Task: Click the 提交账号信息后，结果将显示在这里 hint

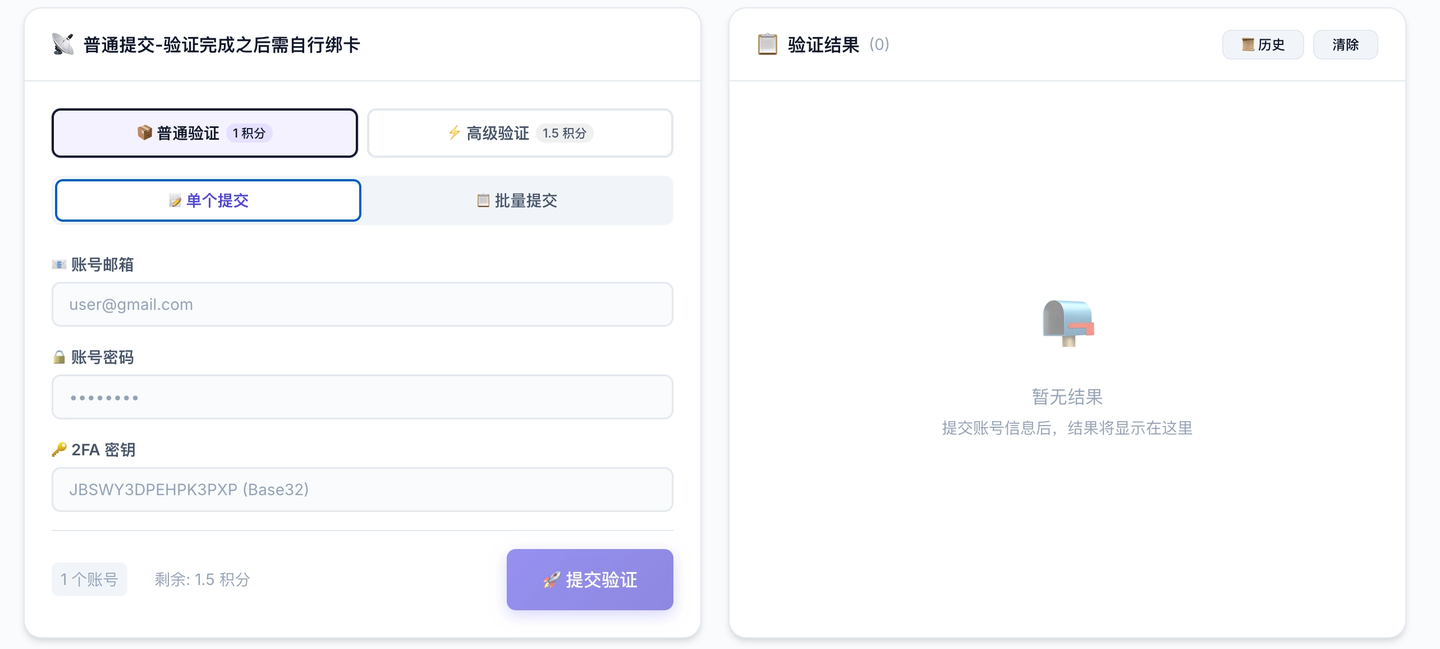Action: (1067, 428)
